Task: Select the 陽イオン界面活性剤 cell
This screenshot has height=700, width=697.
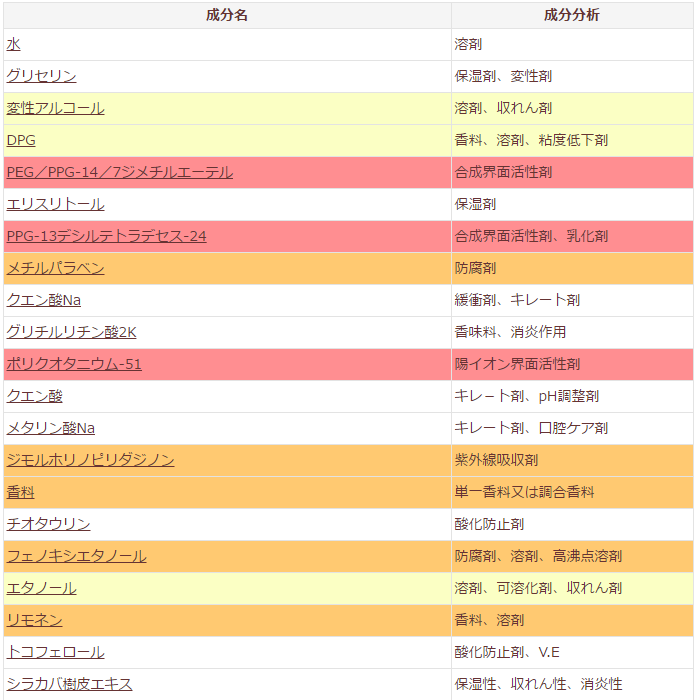Action: (572, 364)
